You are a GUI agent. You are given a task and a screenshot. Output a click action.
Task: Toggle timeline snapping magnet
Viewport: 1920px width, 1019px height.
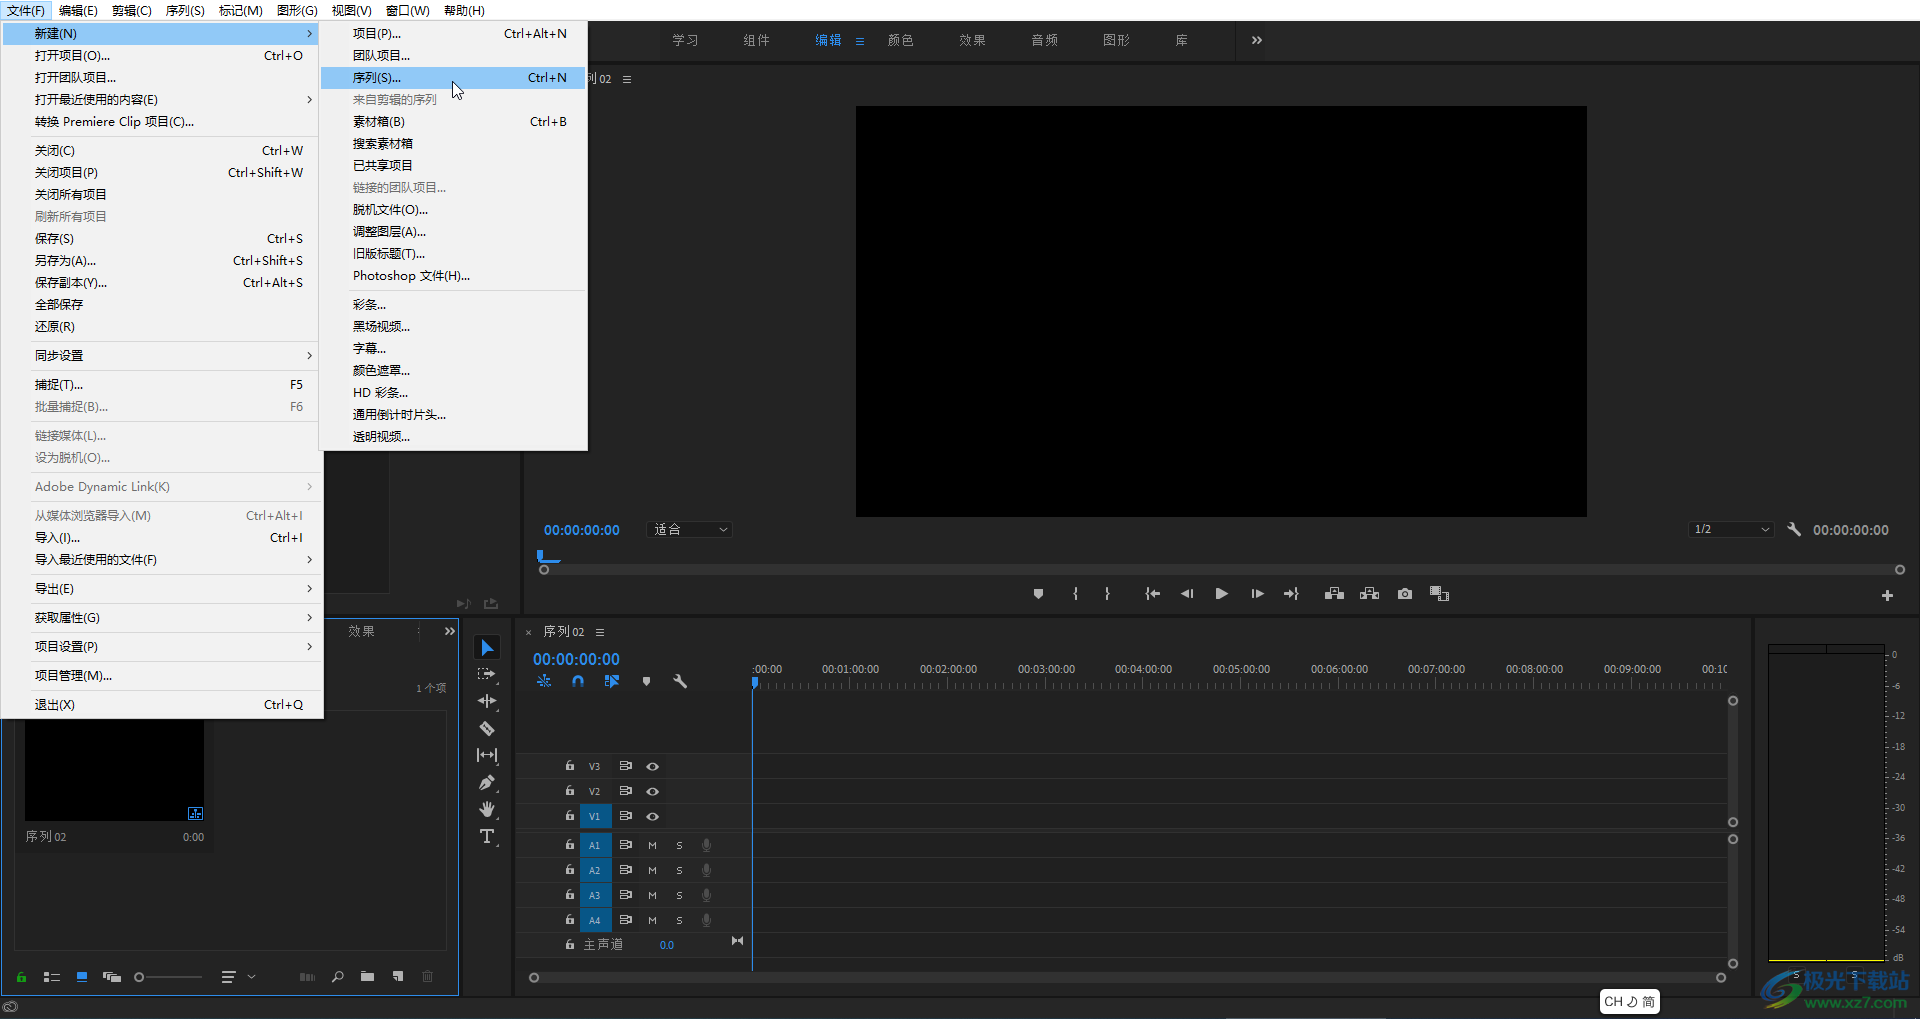click(x=578, y=681)
